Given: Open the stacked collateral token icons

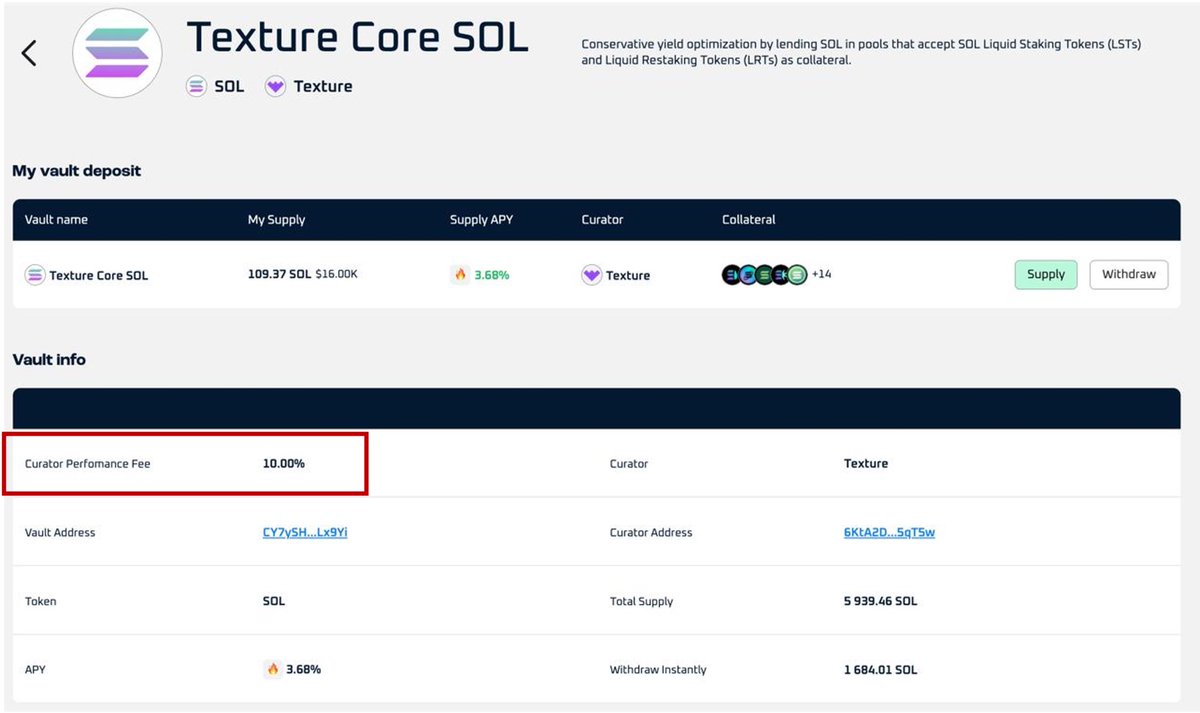Looking at the screenshot, I should 764,274.
